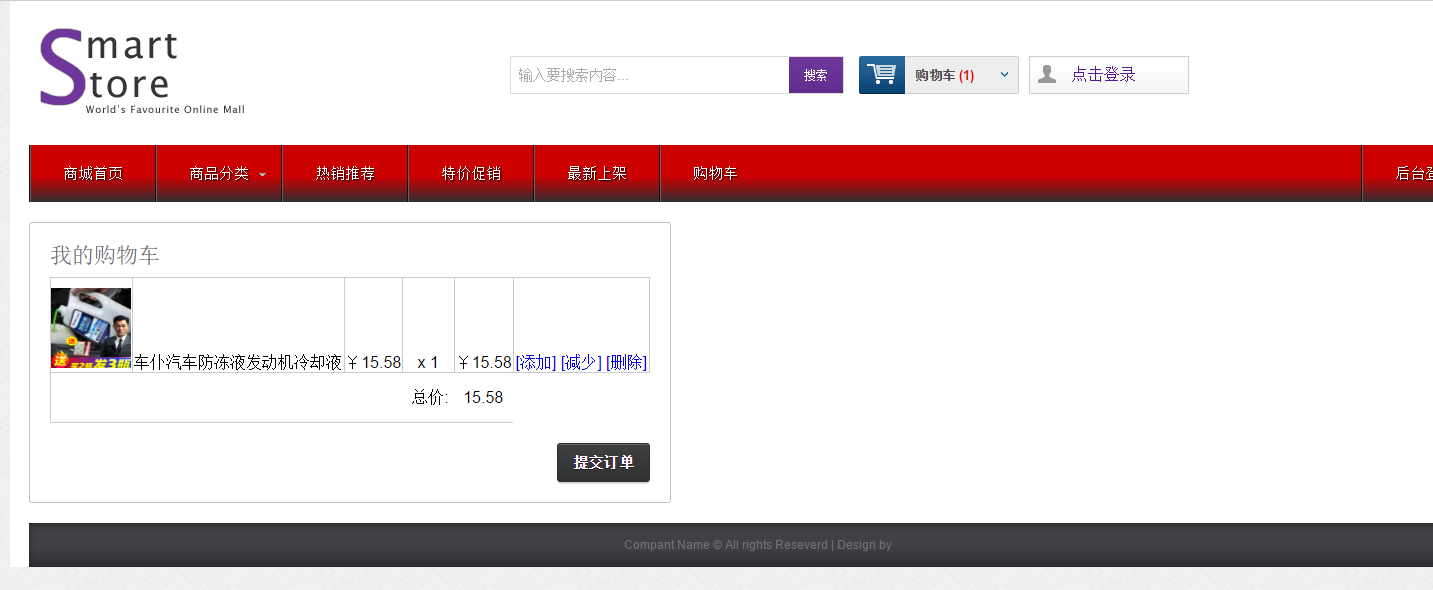Open the 商品分类 dropdown menu

[220, 174]
